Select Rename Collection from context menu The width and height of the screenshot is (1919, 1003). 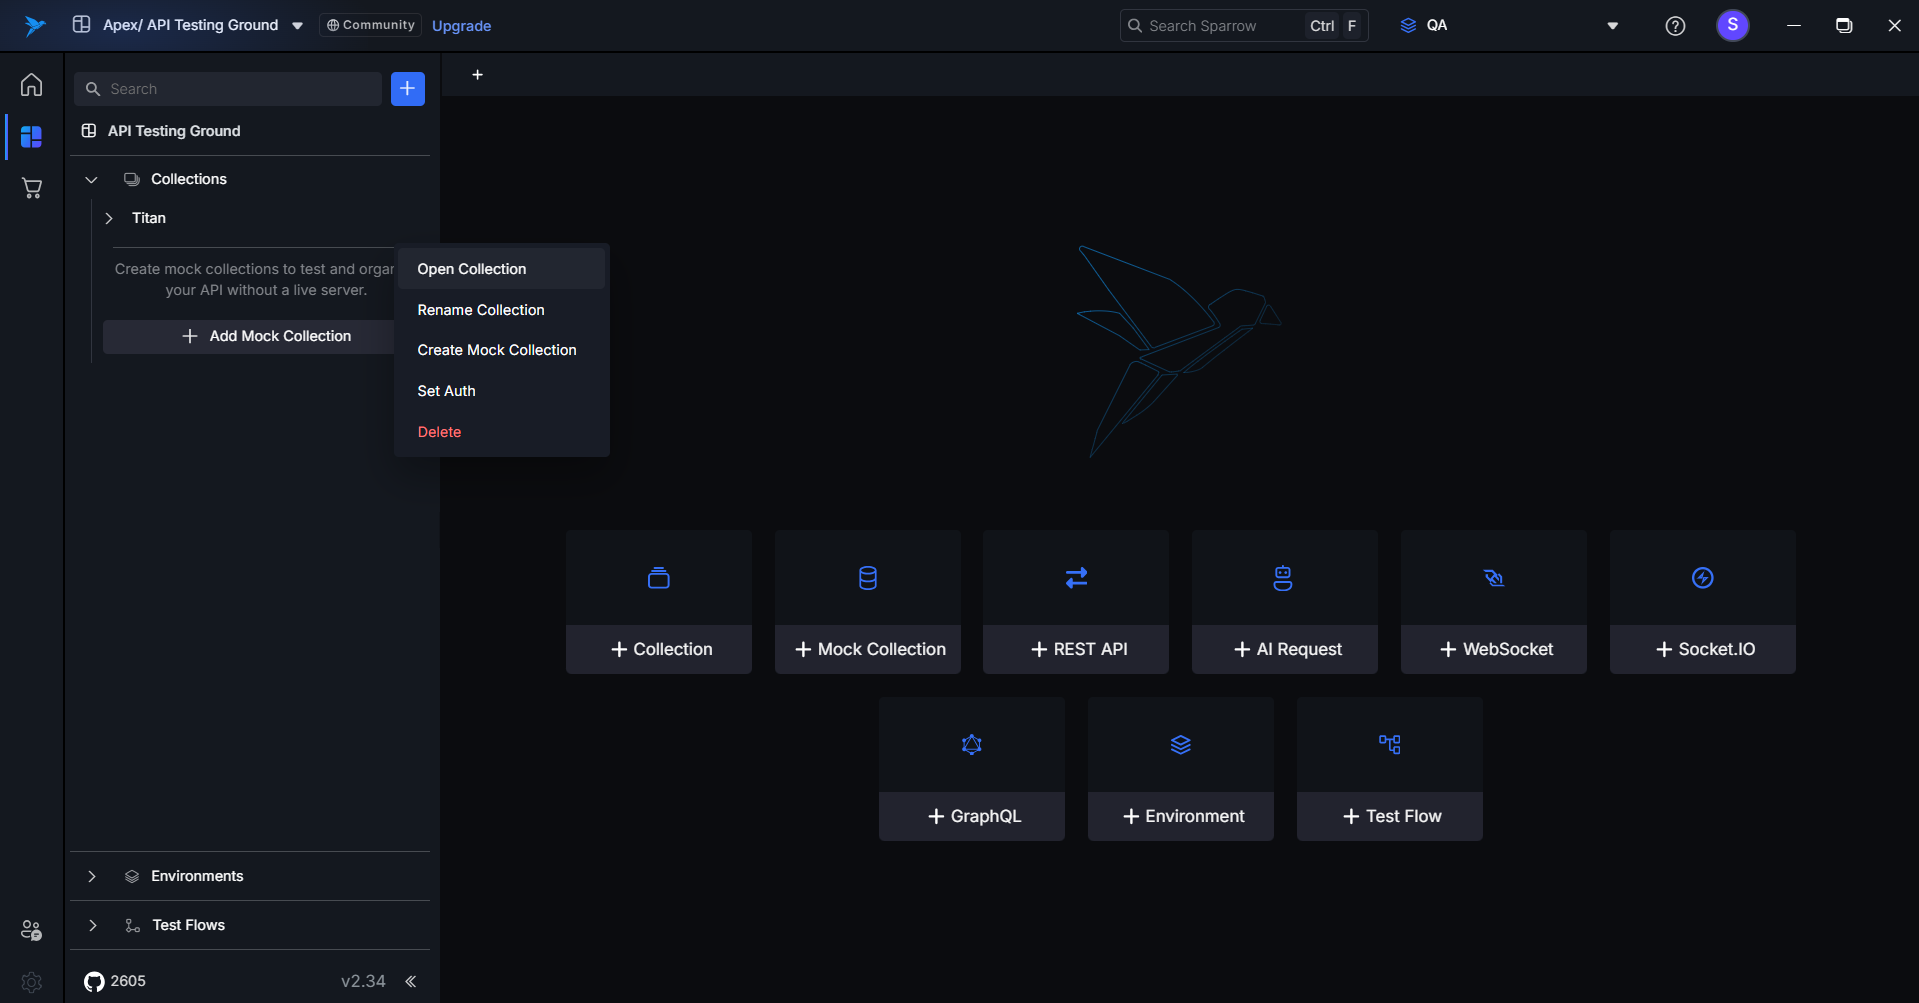[481, 310]
